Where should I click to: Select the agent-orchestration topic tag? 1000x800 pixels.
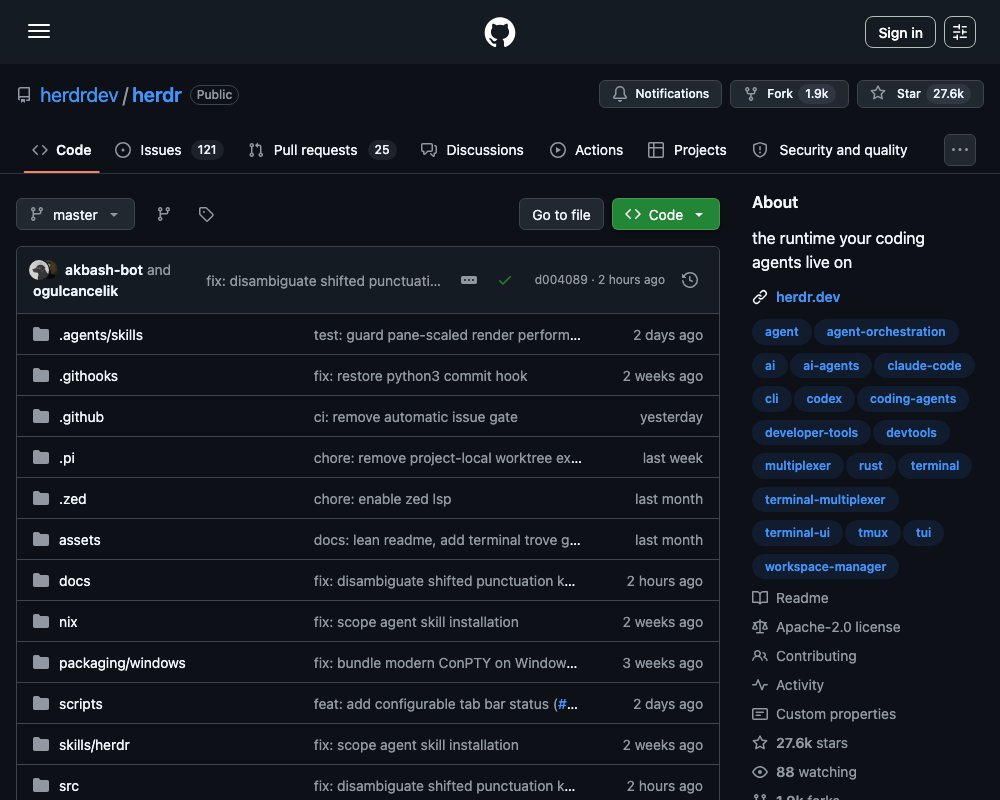[885, 332]
